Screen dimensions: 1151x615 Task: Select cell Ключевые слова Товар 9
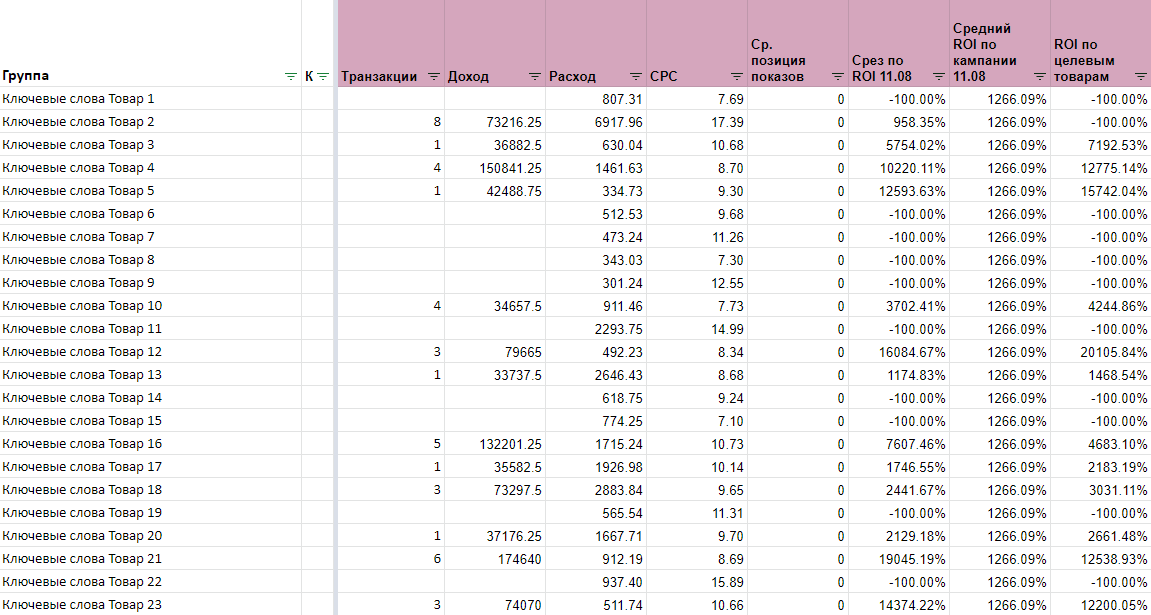coord(150,283)
